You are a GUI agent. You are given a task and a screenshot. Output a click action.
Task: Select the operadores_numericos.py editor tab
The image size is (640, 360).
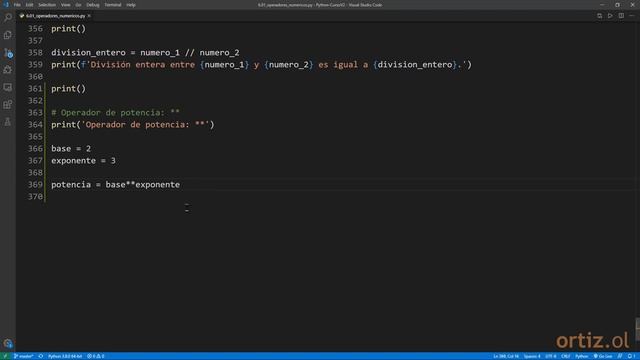coord(55,16)
